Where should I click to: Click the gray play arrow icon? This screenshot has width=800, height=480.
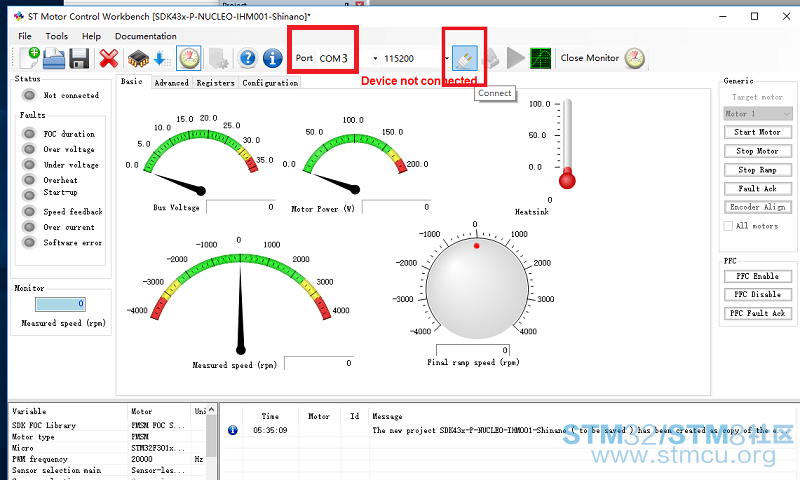pyautogui.click(x=515, y=58)
